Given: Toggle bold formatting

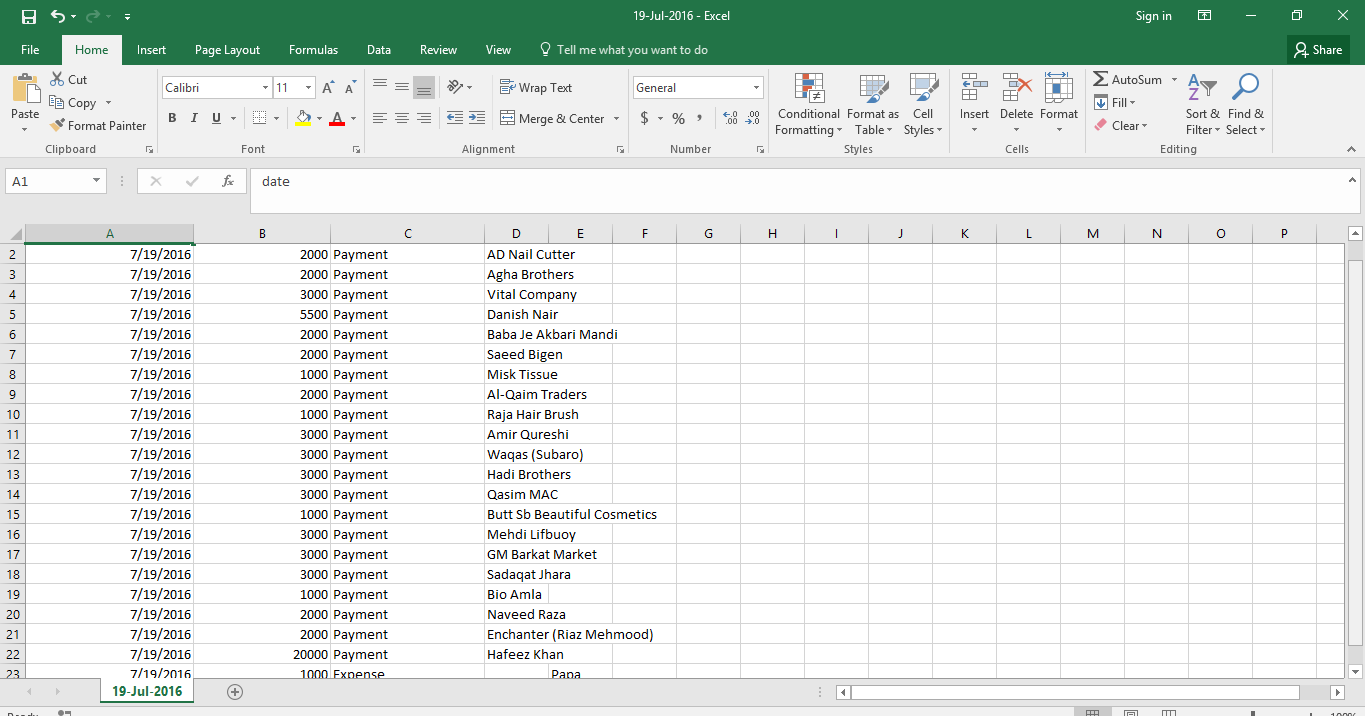Looking at the screenshot, I should coord(172,118).
